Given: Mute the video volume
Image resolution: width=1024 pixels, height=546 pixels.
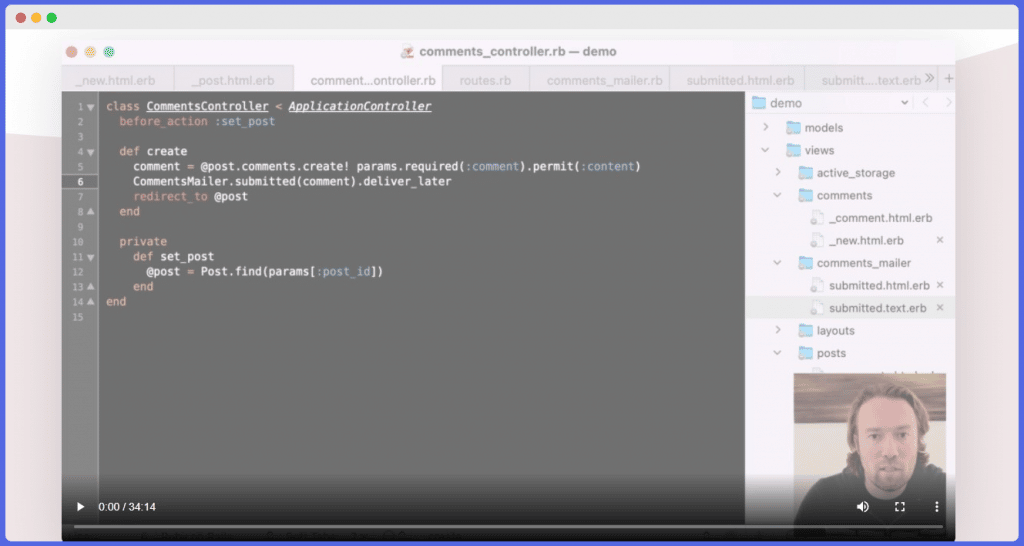Looking at the screenshot, I should coord(863,507).
